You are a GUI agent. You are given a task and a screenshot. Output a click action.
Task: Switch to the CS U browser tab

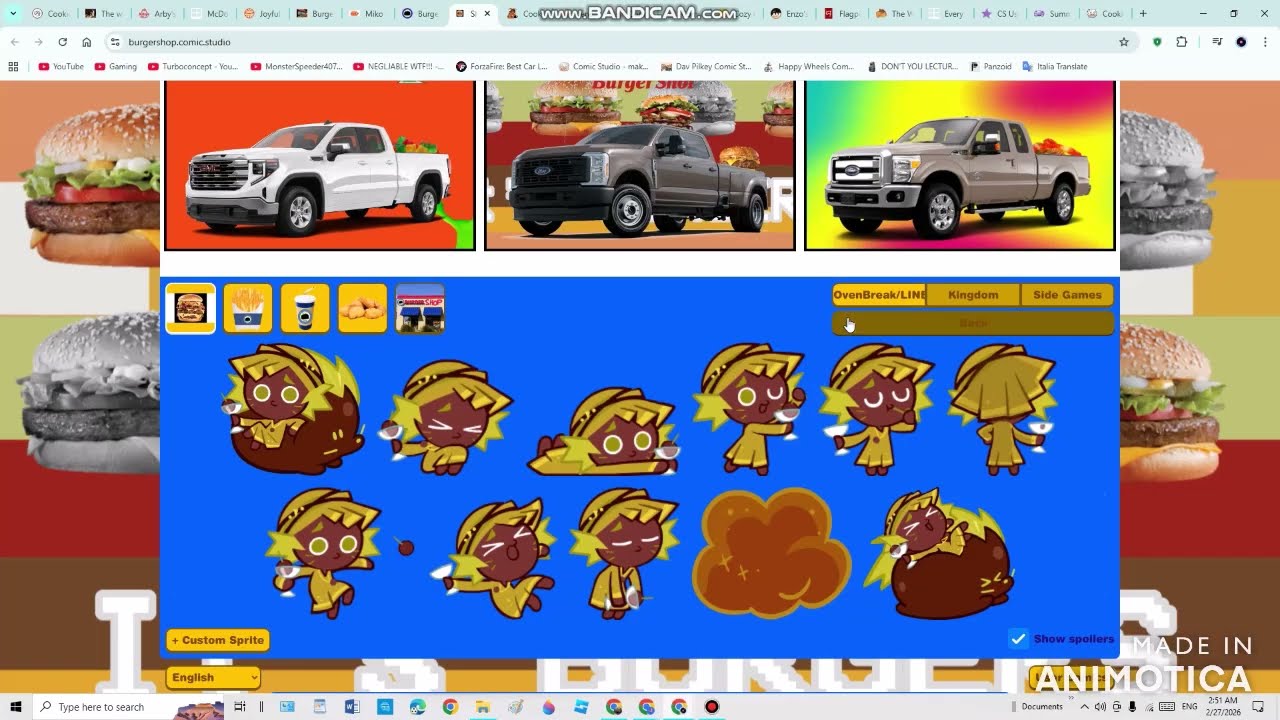pyautogui.click(x=1000, y=14)
